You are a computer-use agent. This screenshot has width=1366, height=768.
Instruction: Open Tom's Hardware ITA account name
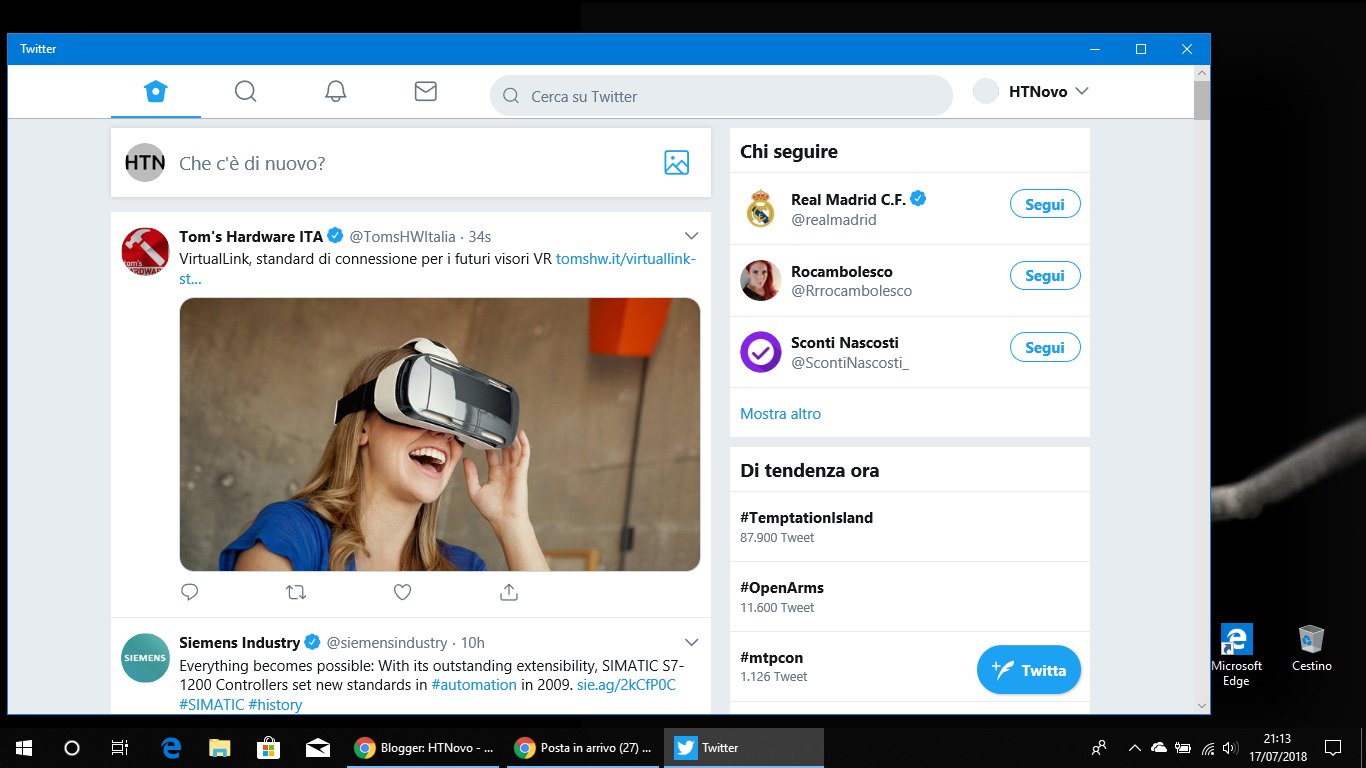[251, 237]
